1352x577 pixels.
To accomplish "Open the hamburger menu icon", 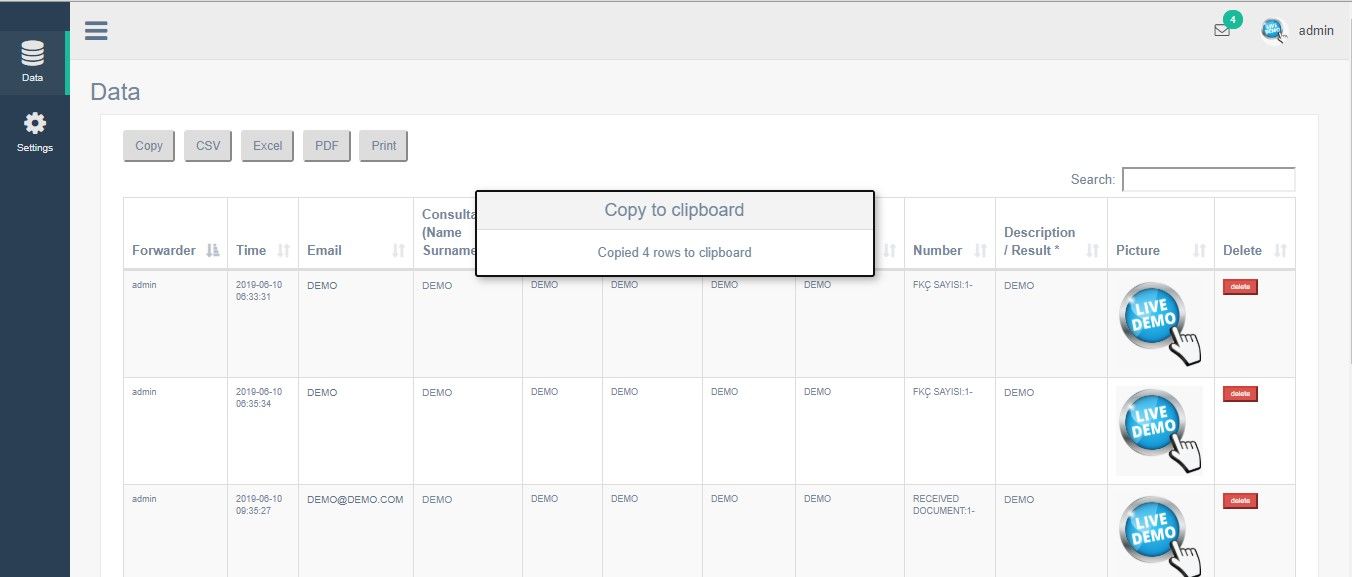I will pyautogui.click(x=96, y=30).
